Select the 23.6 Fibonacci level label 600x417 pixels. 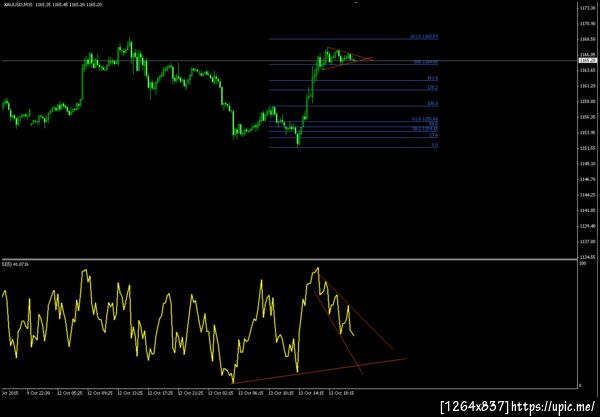click(434, 135)
